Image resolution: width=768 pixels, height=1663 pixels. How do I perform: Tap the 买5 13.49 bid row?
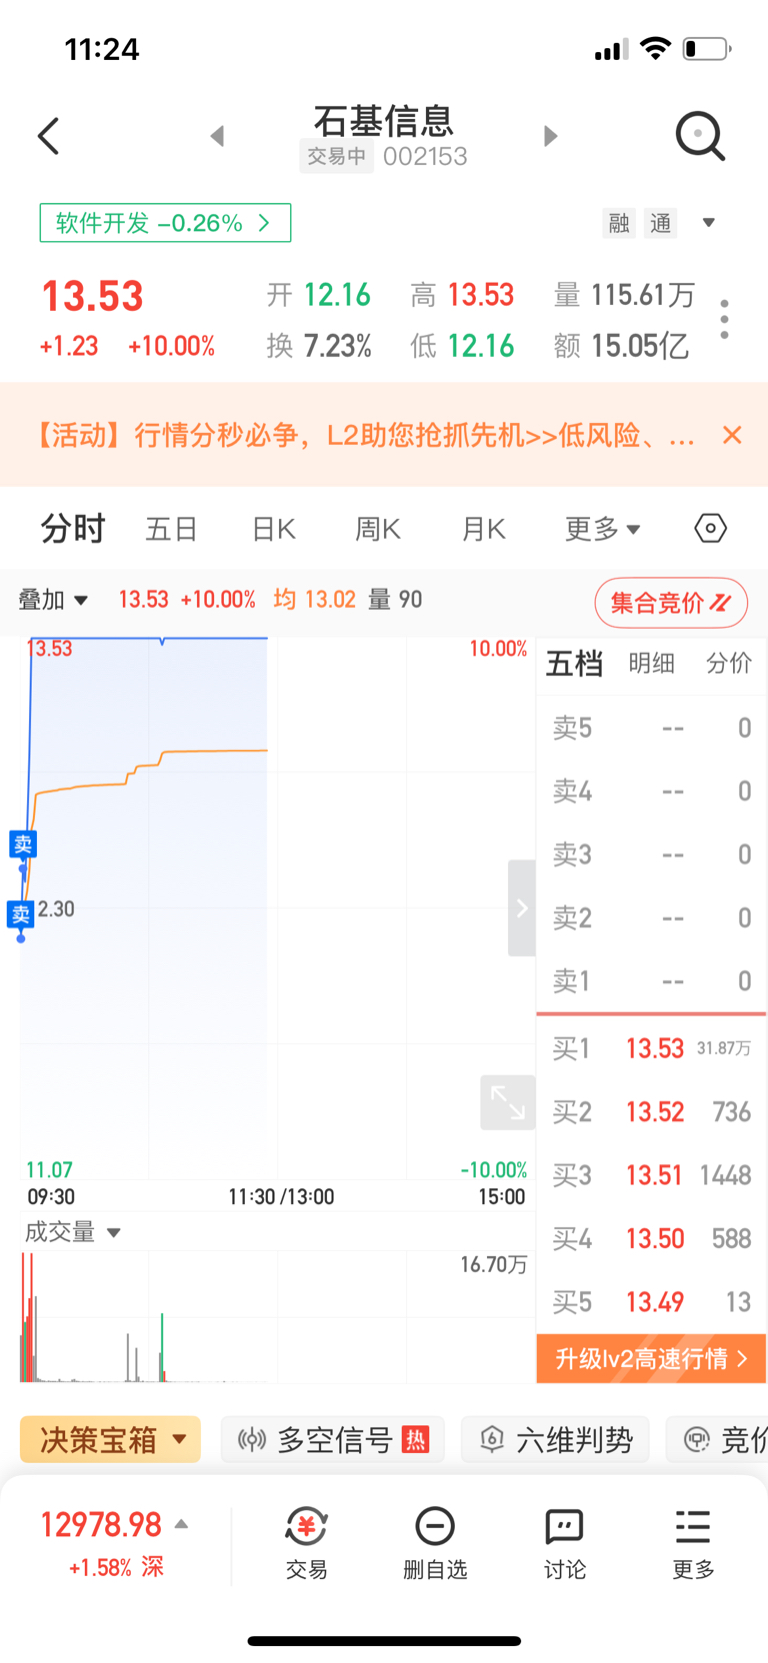tap(651, 1302)
